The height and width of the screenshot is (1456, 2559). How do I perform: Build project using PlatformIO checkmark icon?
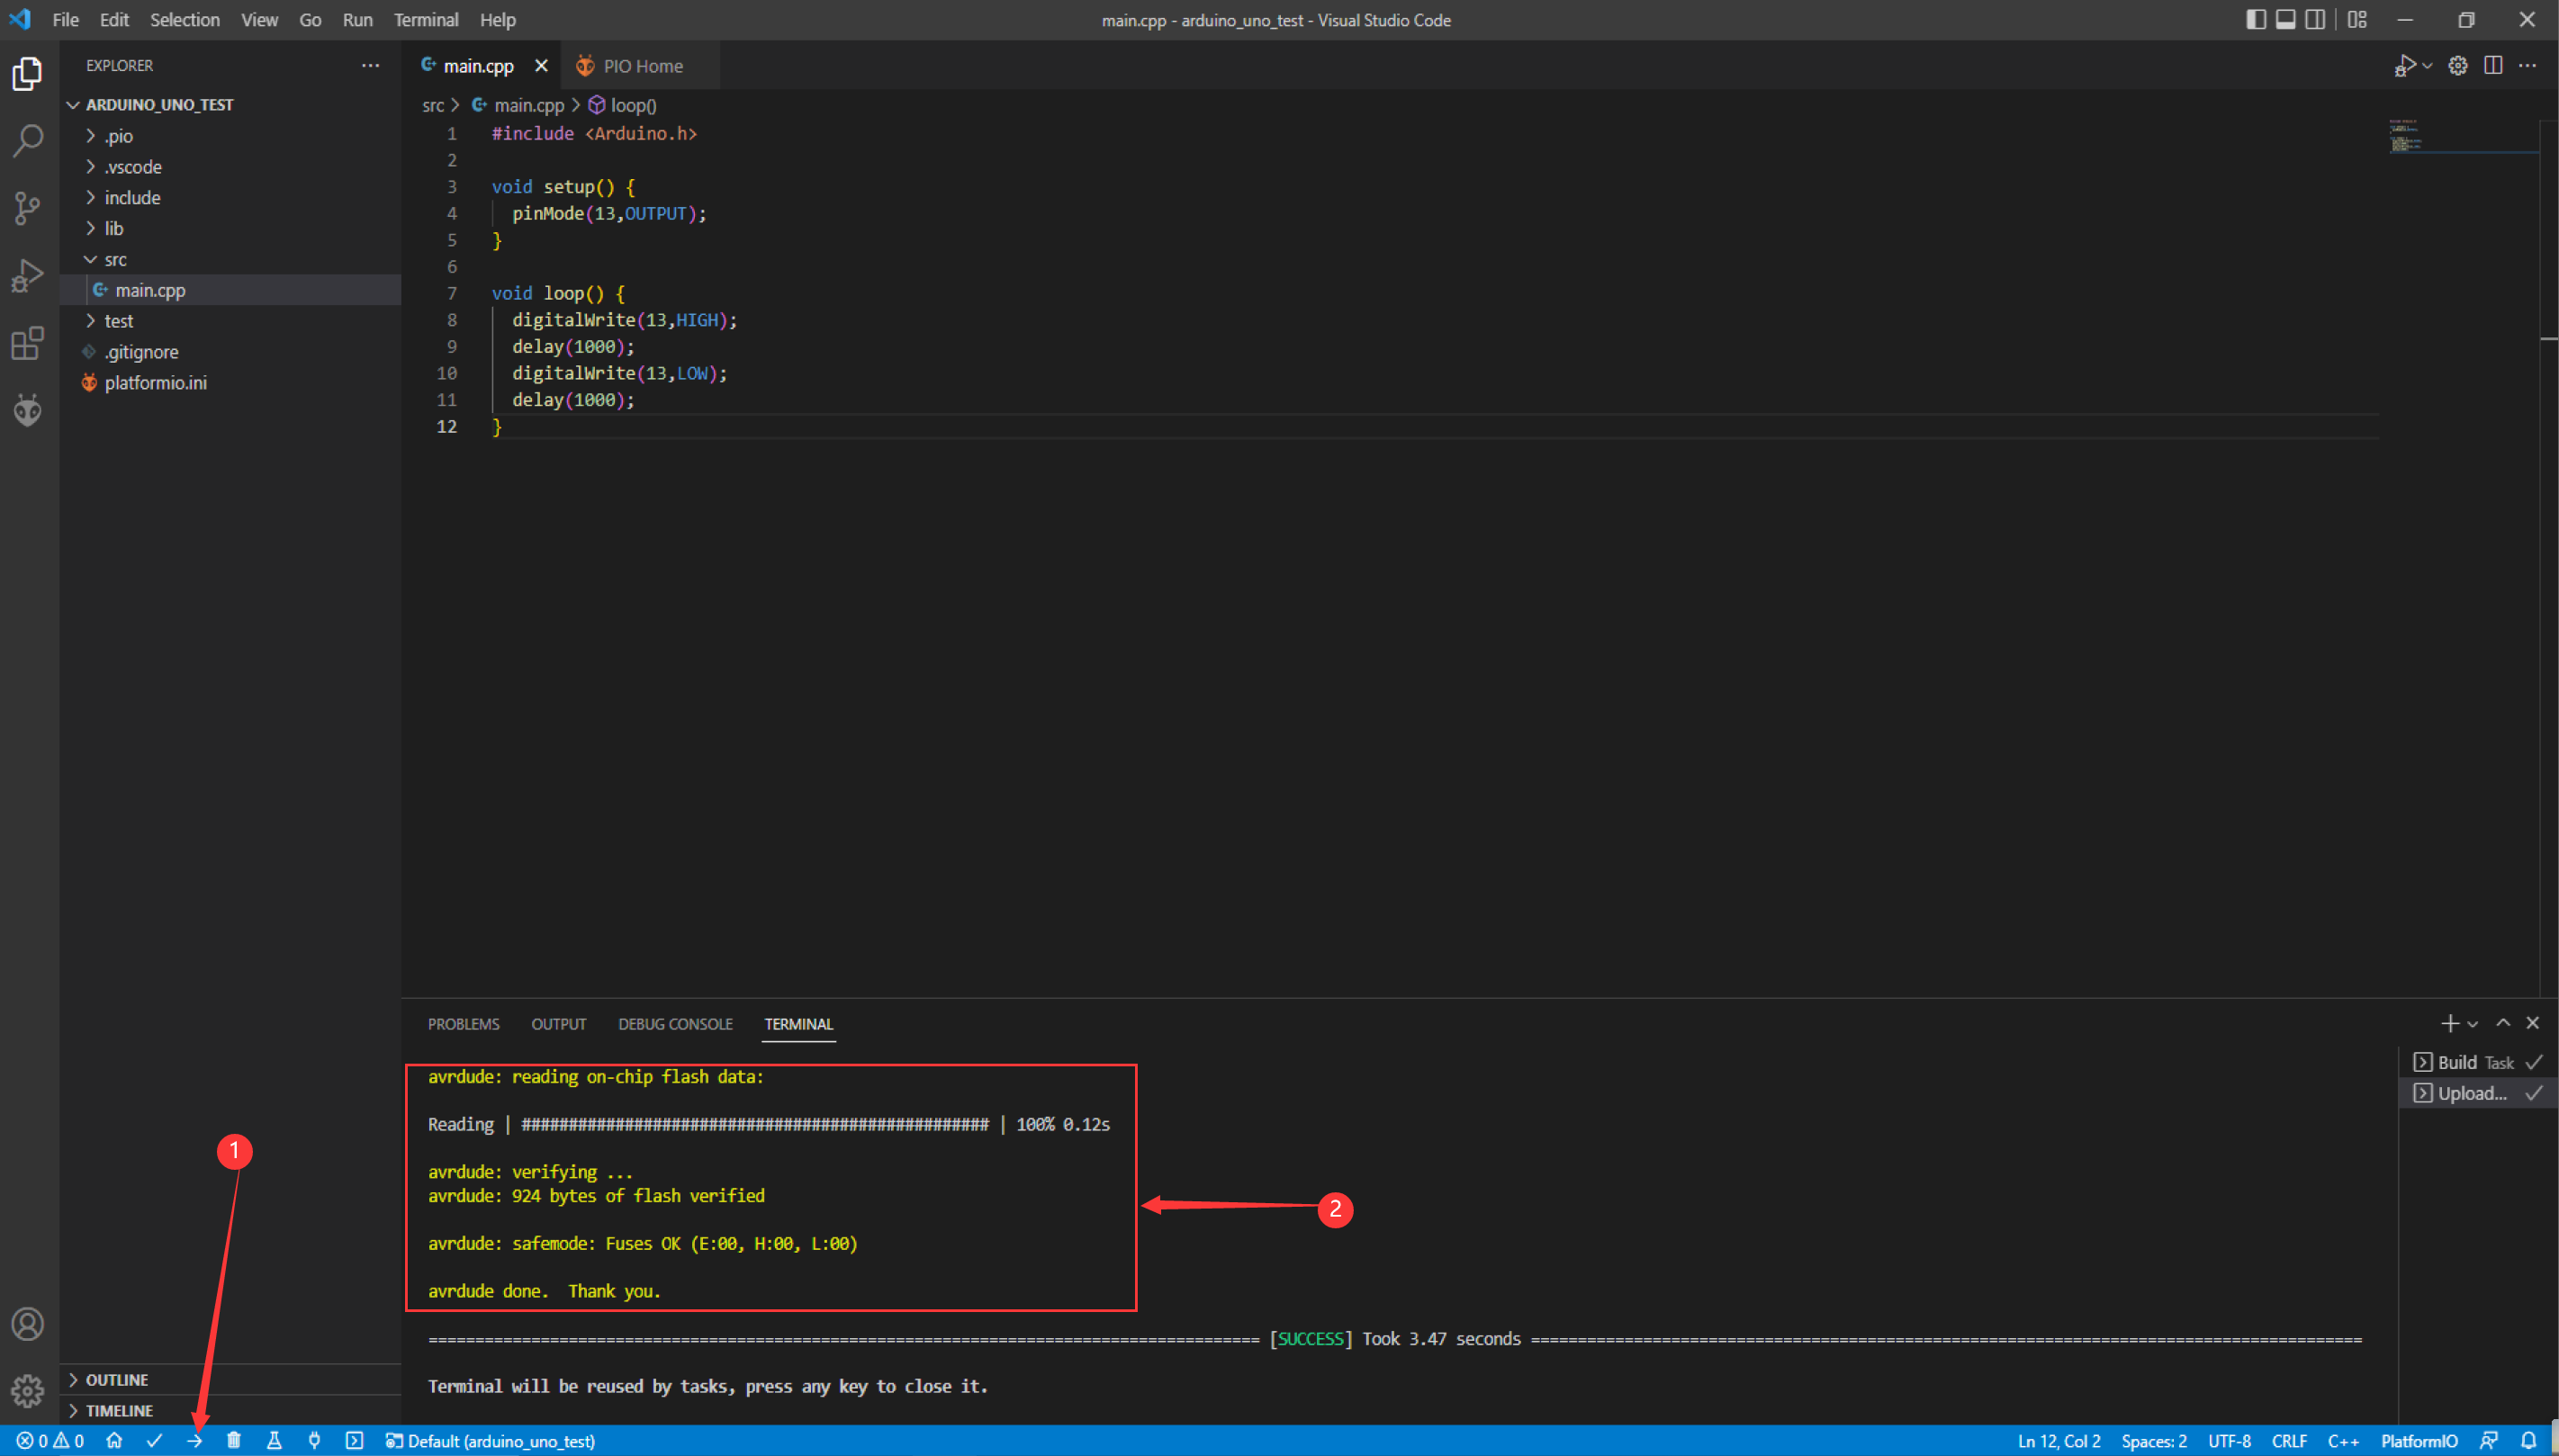click(154, 1440)
